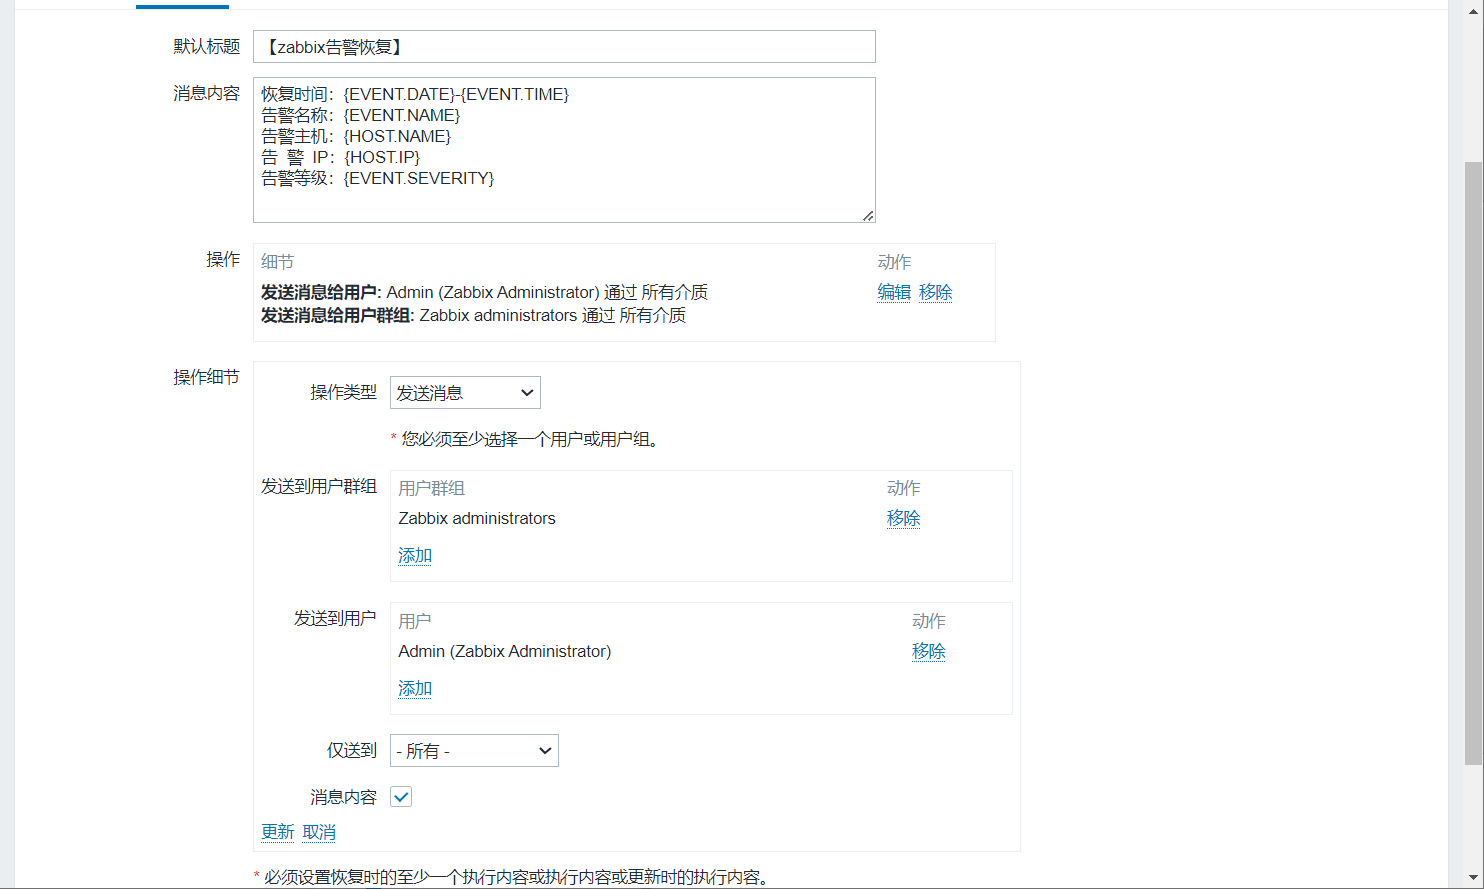Add a user under 发送到用户
This screenshot has height=889, width=1484.
coord(415,688)
